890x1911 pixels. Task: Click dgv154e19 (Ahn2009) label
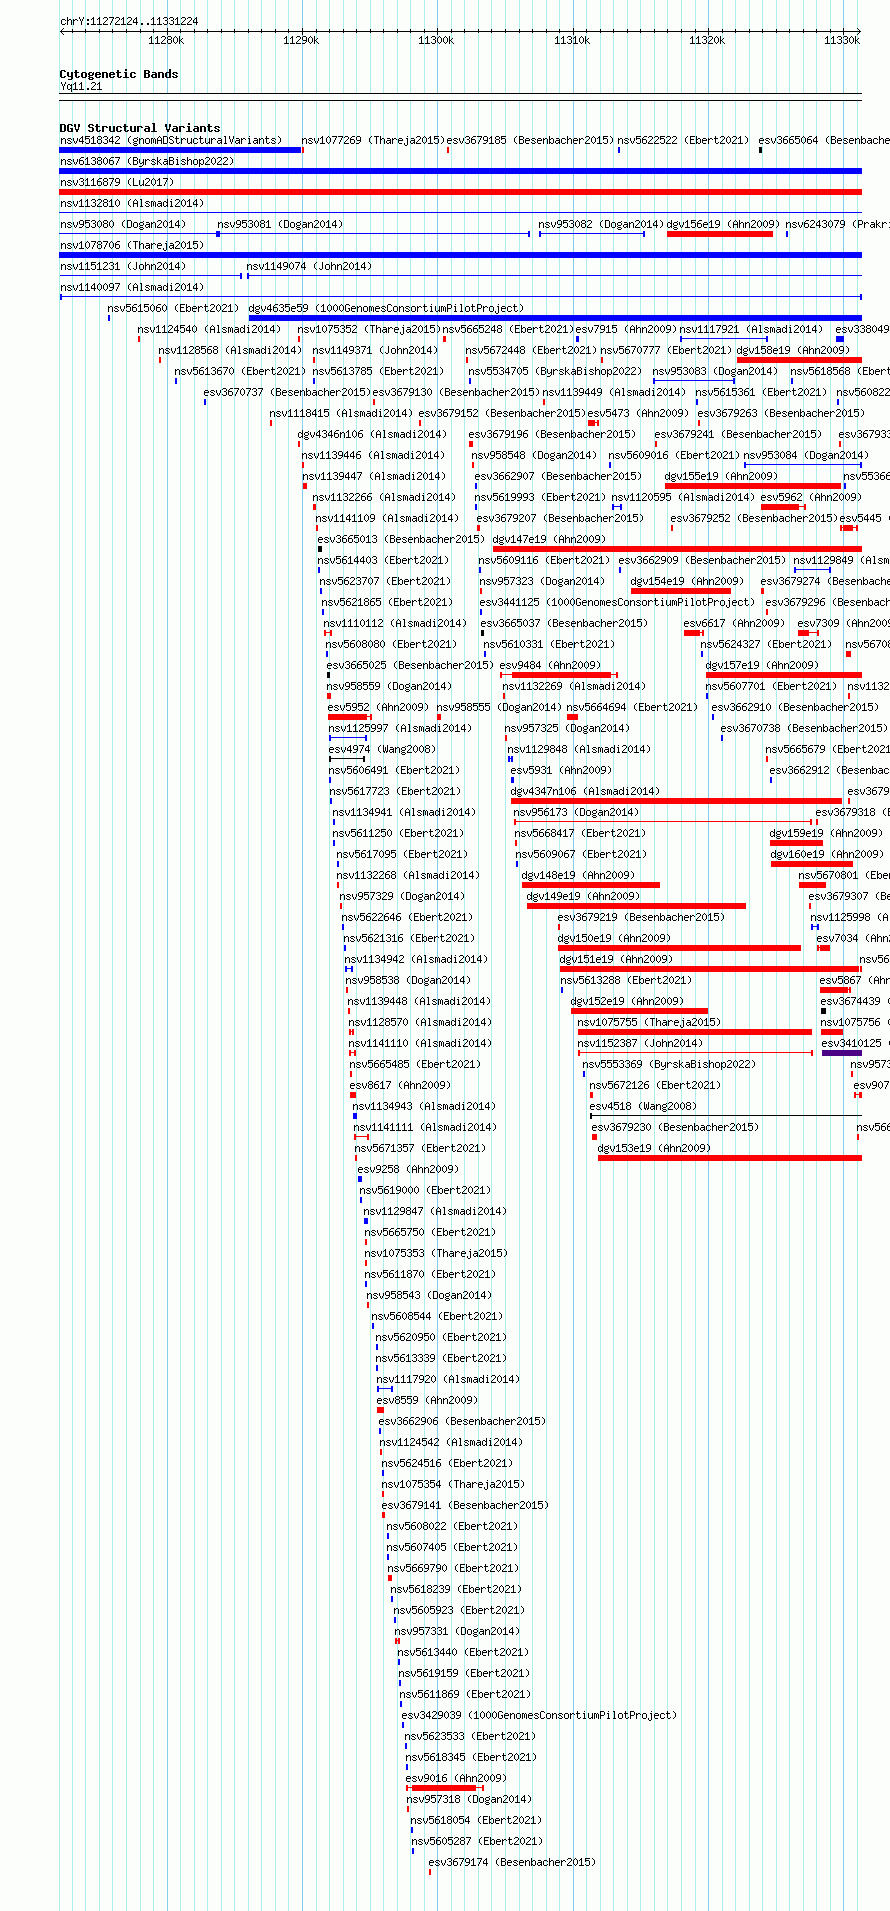point(687,581)
